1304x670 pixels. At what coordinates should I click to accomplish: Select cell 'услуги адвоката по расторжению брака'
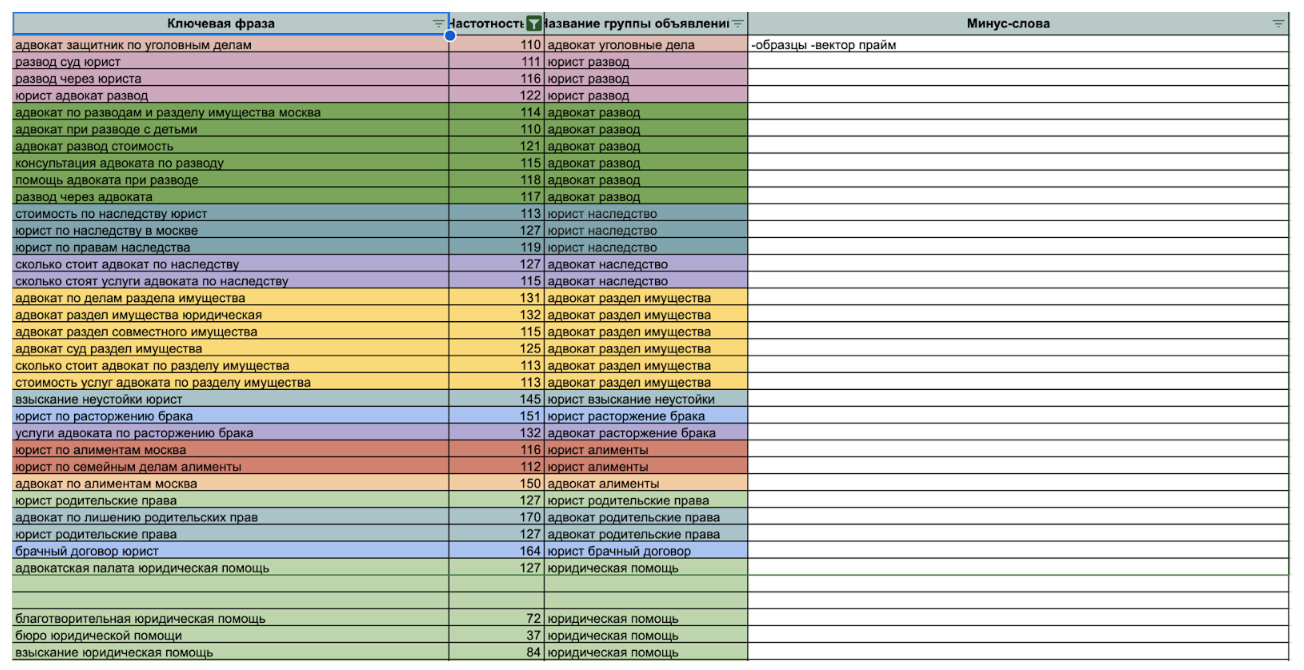pos(231,433)
